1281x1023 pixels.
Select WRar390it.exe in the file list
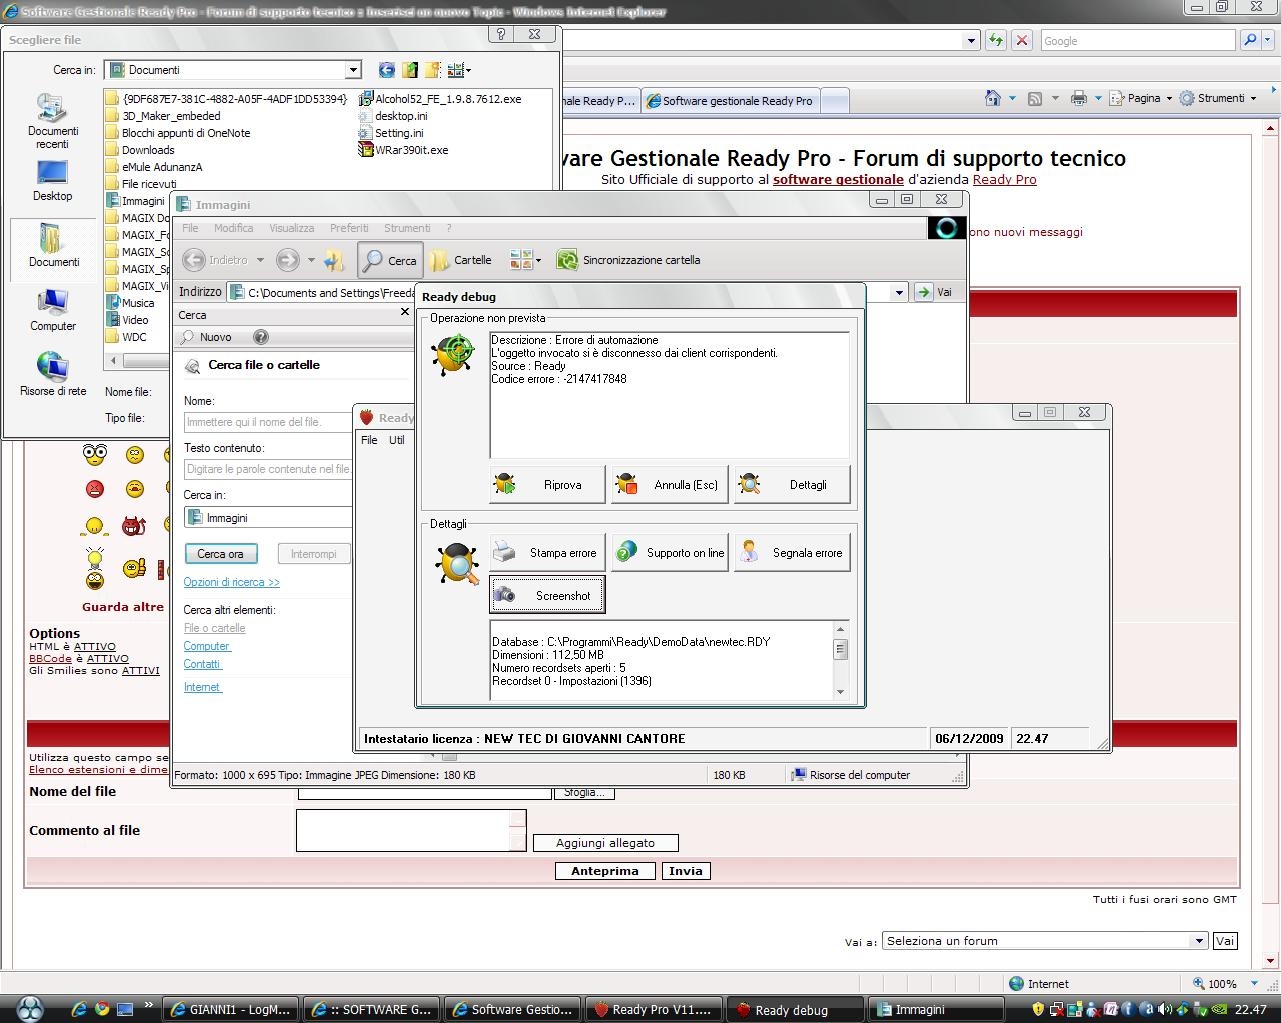click(403, 150)
